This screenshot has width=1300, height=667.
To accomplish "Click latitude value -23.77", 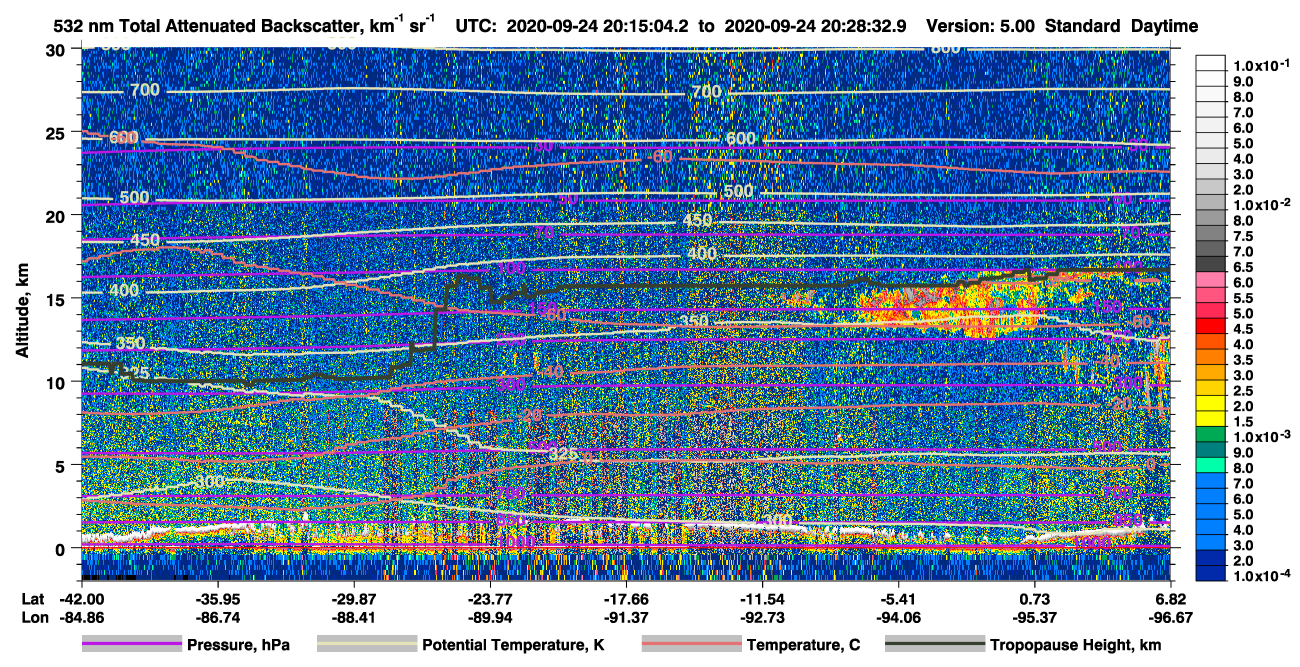I will pos(490,599).
